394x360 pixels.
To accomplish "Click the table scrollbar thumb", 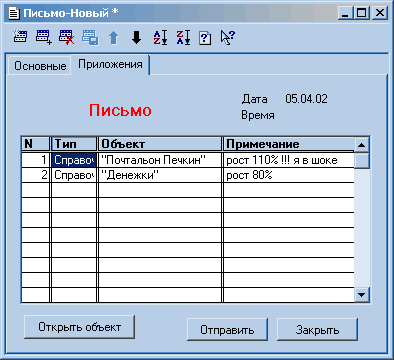I will (x=362, y=160).
